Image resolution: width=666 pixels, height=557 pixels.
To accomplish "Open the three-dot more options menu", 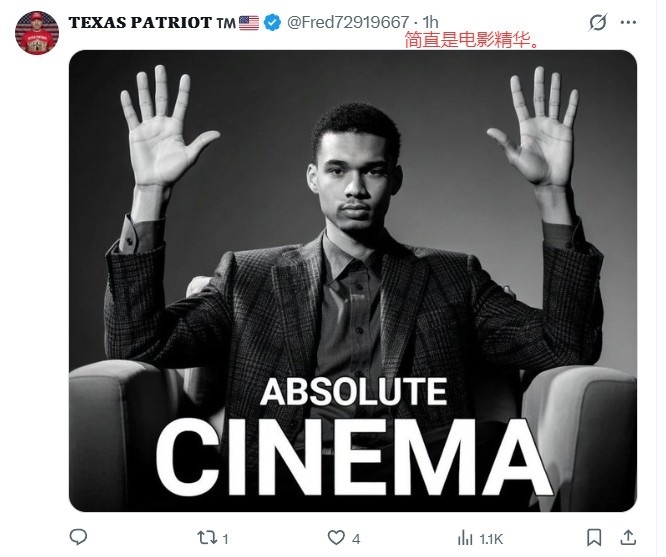I will (628, 23).
